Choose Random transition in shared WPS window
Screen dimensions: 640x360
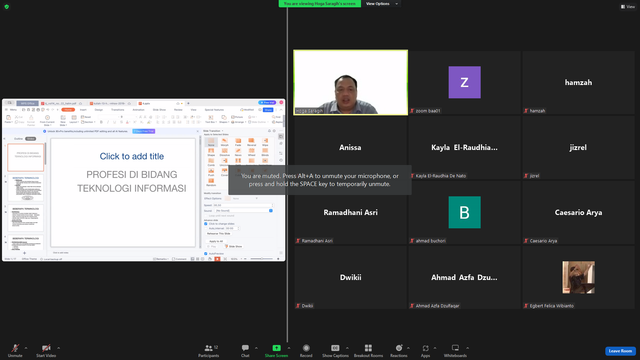[211, 182]
